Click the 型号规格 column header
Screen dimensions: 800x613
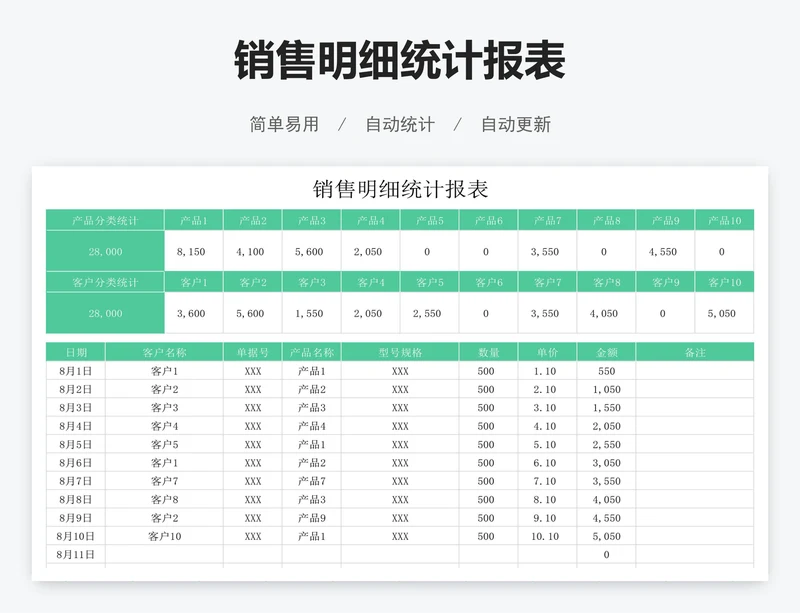401,352
